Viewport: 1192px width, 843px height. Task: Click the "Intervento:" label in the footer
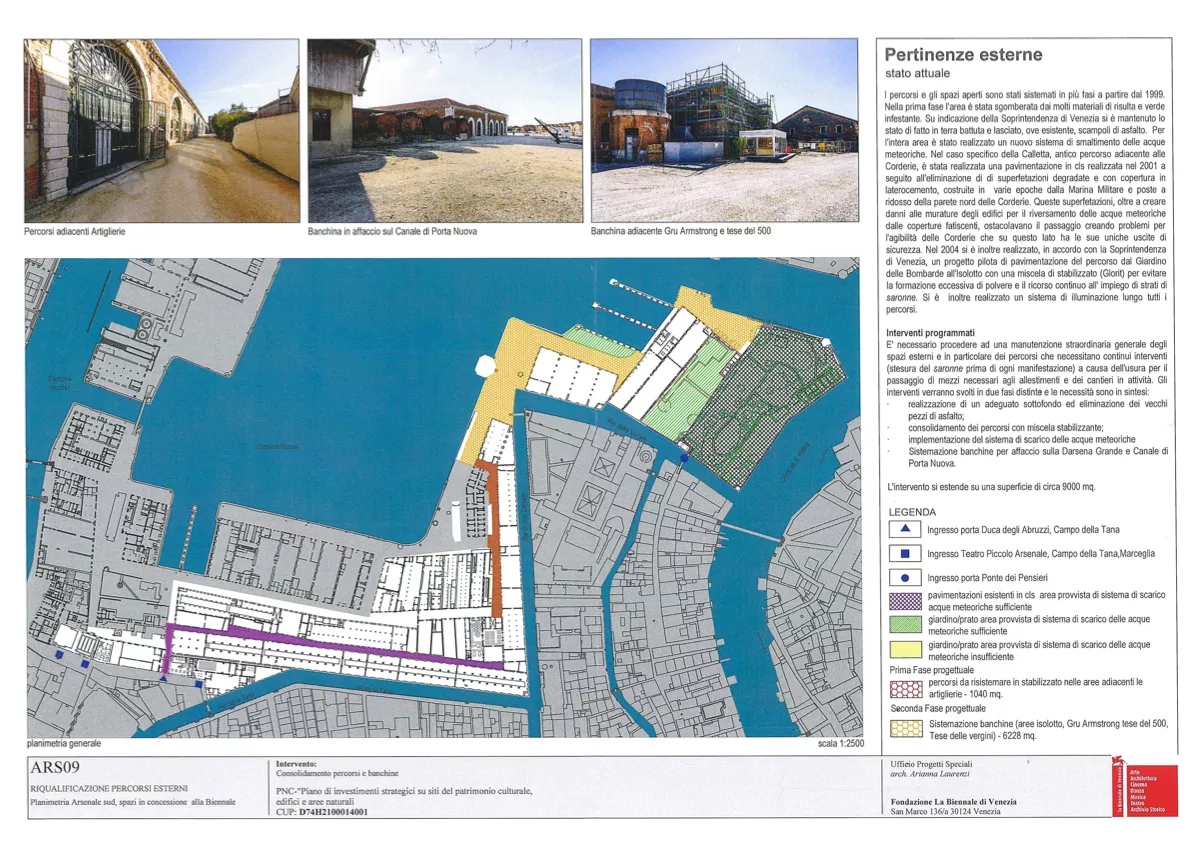296,764
